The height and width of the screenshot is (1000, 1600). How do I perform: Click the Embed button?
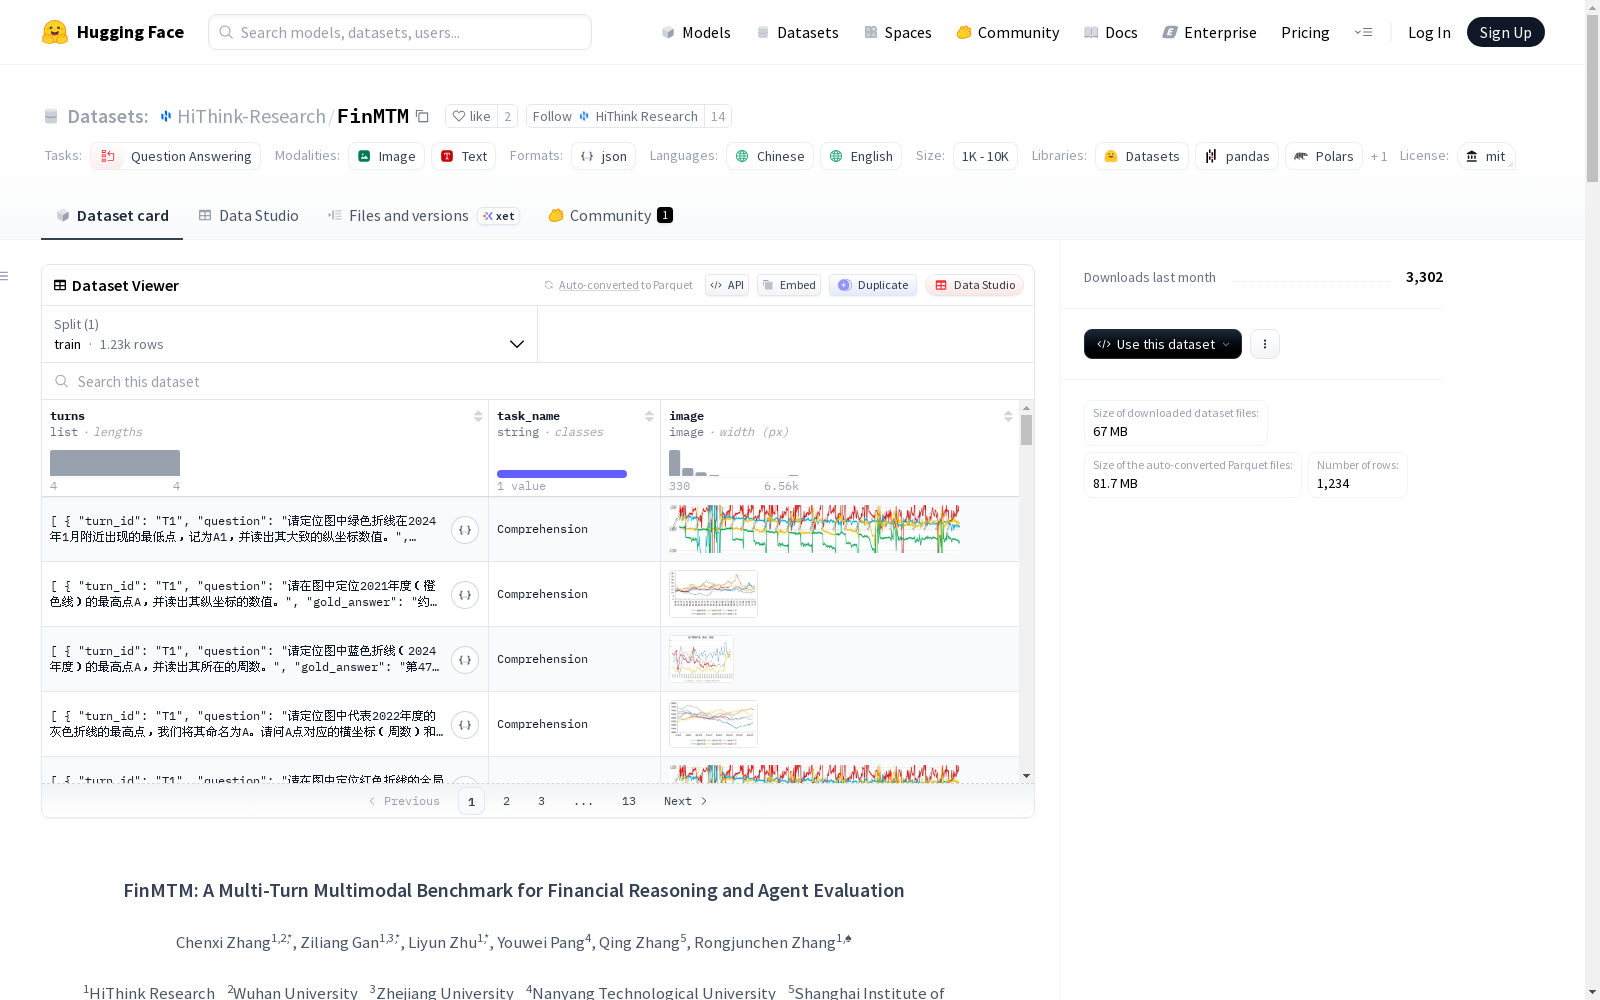pos(789,285)
